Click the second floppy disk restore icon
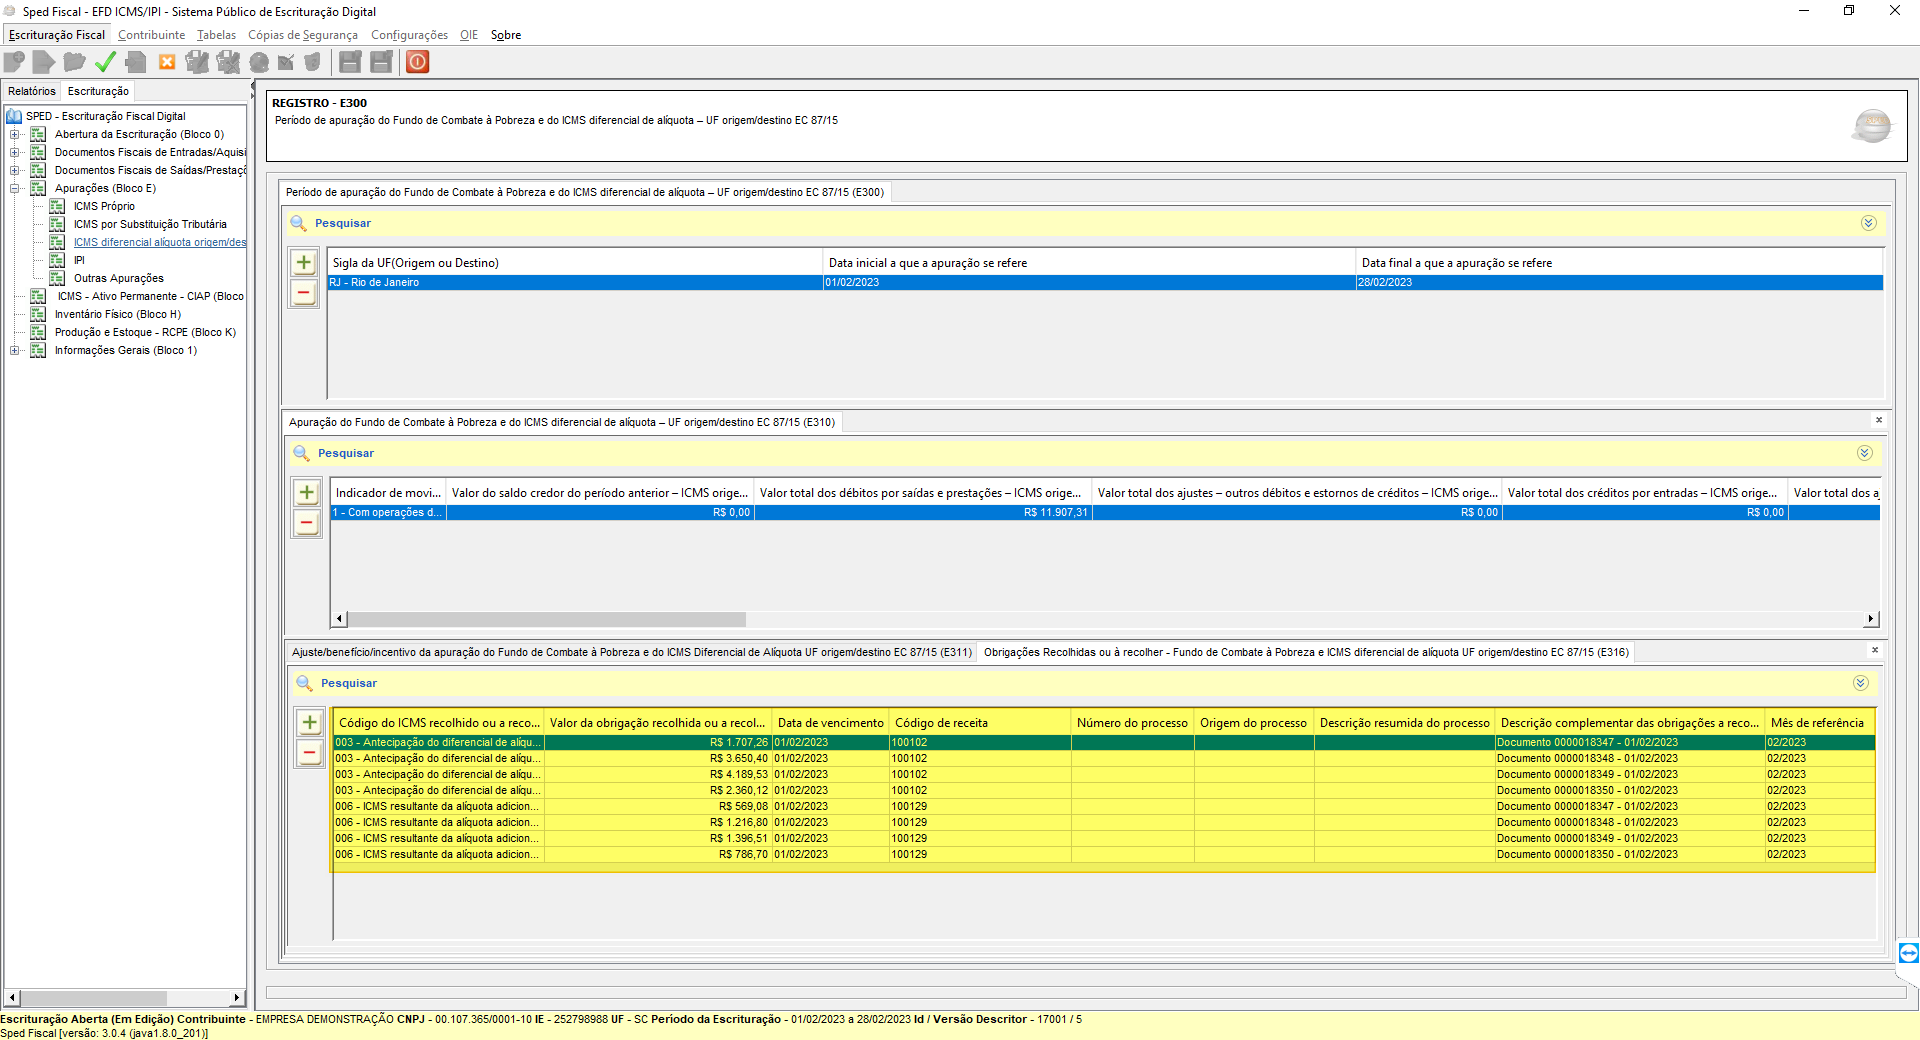1920x1040 pixels. [x=381, y=62]
